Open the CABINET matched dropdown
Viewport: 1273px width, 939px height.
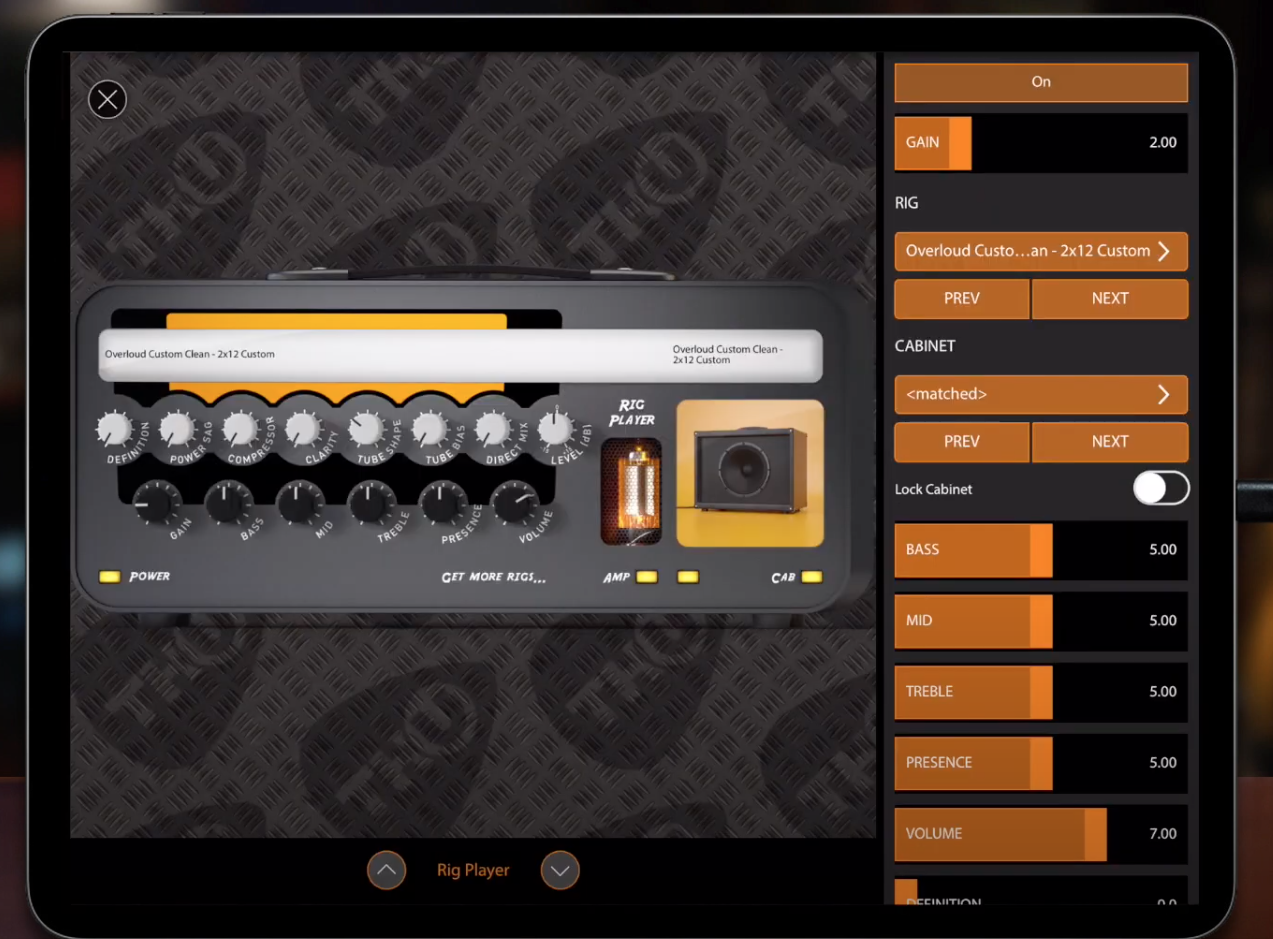pos(1041,394)
